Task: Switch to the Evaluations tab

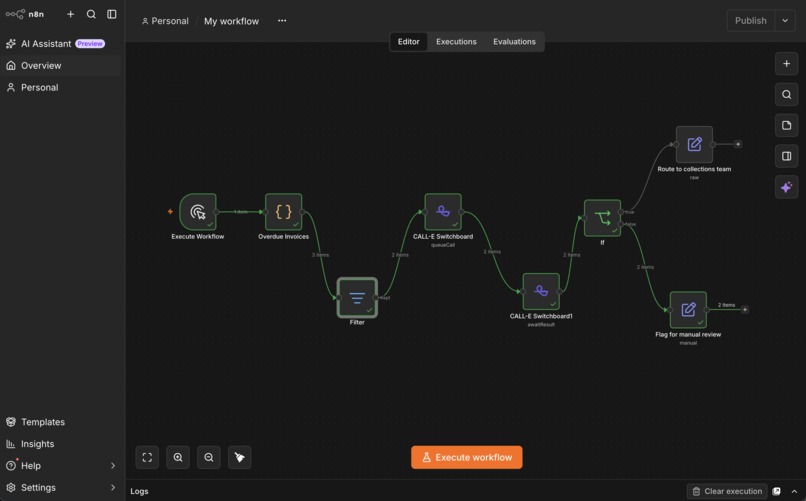Action: [x=515, y=42]
